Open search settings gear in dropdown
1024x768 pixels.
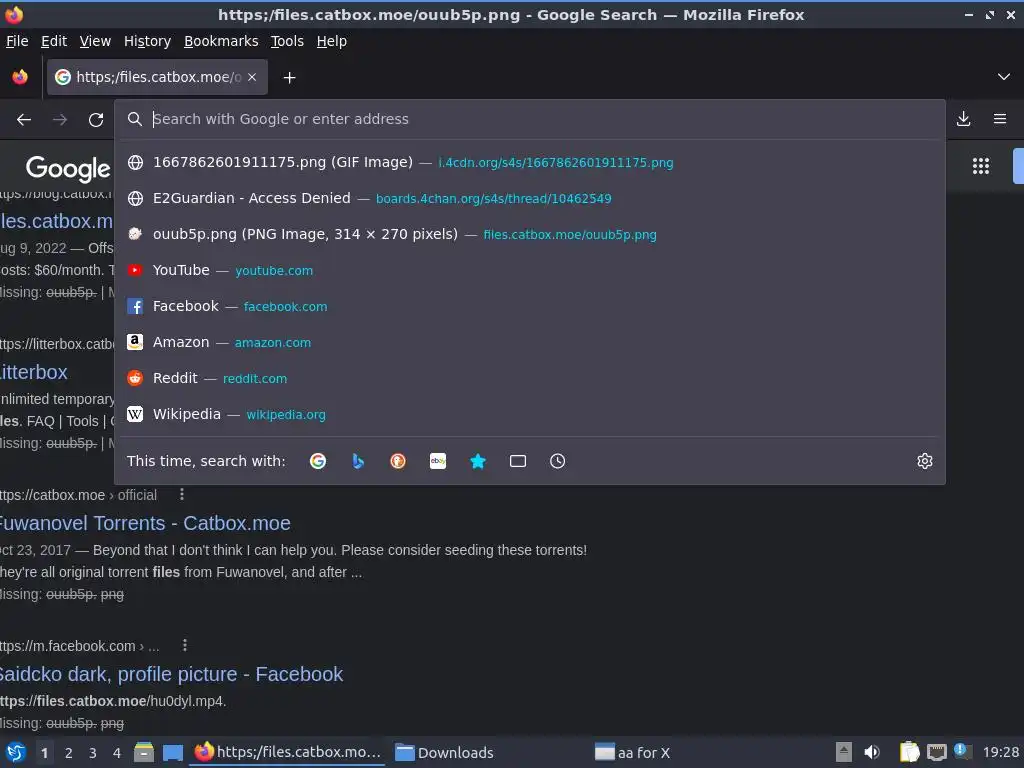point(925,461)
